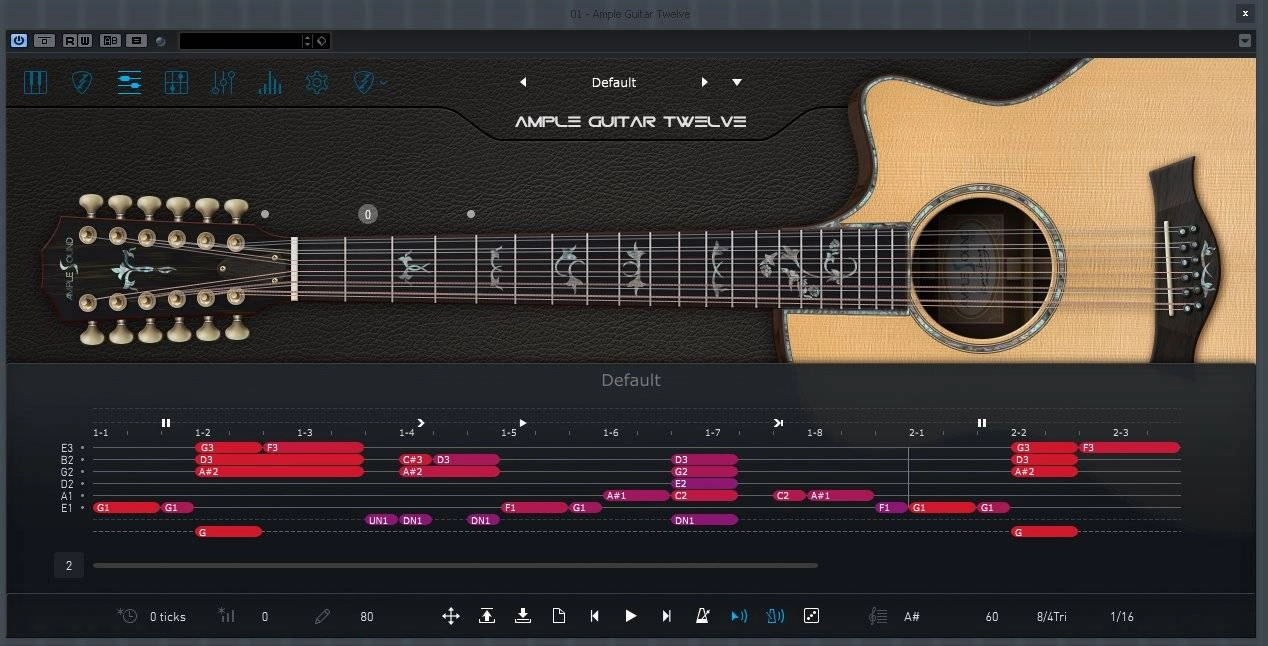
Task: Click the 1-6 beat label on ruler
Action: 611,433
